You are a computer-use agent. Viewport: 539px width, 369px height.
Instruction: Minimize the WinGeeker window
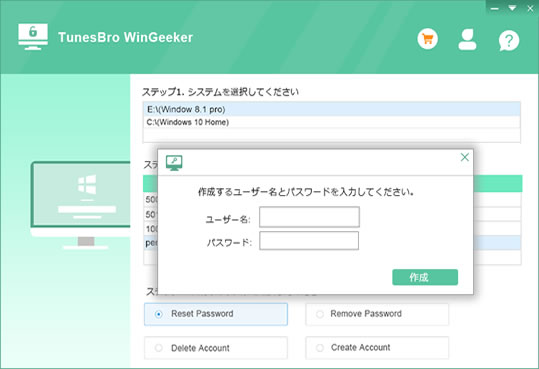[x=494, y=9]
